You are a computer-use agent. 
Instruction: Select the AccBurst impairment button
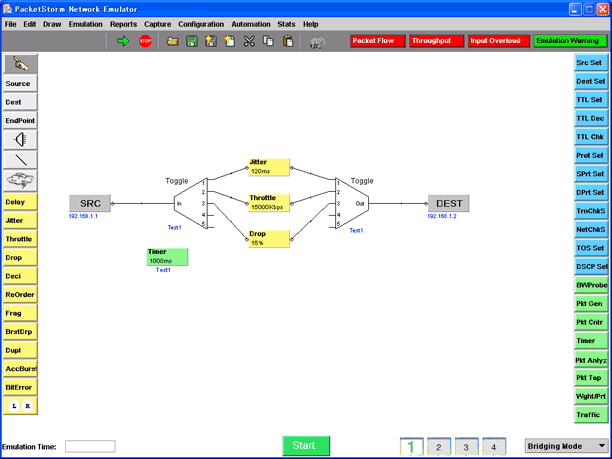point(21,369)
